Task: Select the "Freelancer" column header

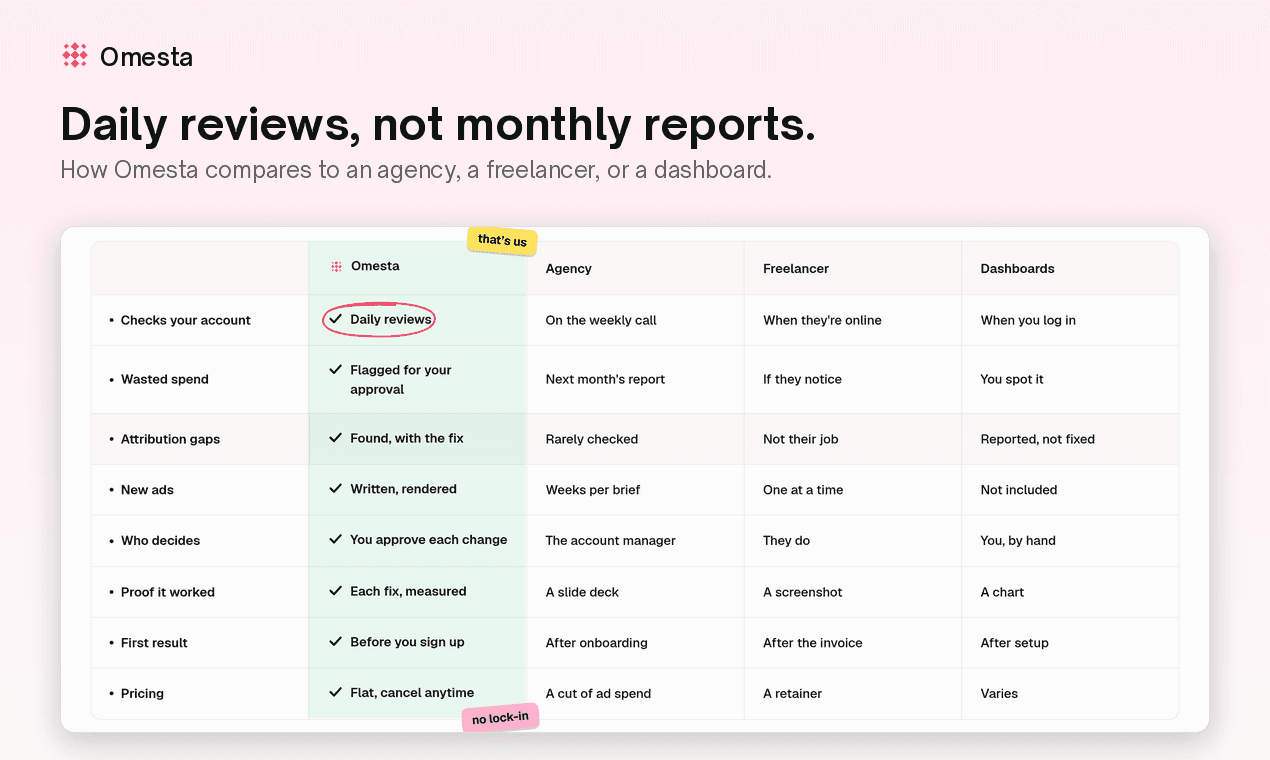Action: 796,268
